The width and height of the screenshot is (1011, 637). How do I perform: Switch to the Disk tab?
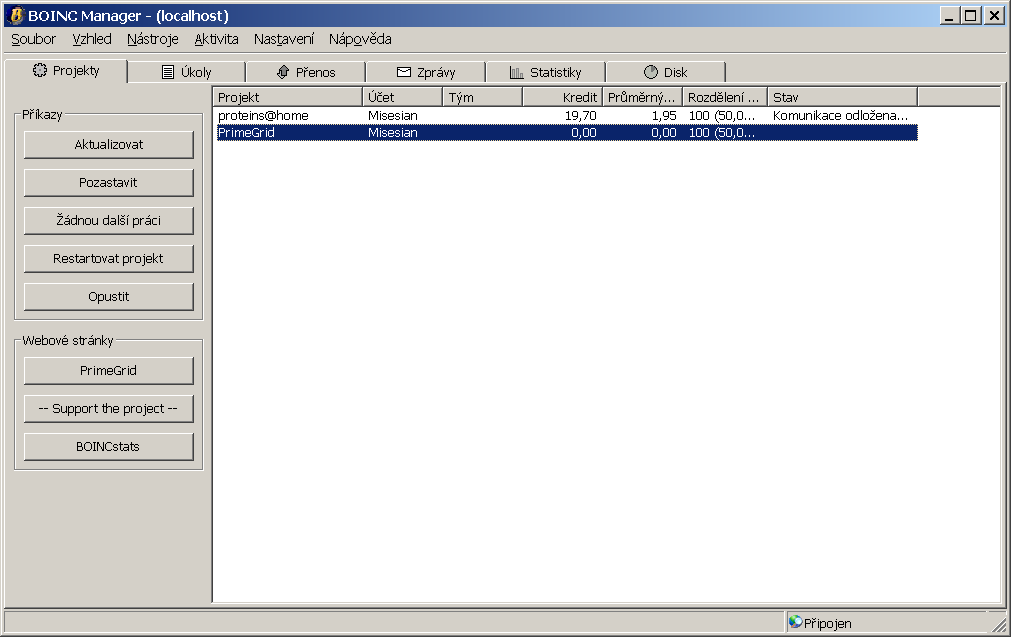[x=665, y=72]
